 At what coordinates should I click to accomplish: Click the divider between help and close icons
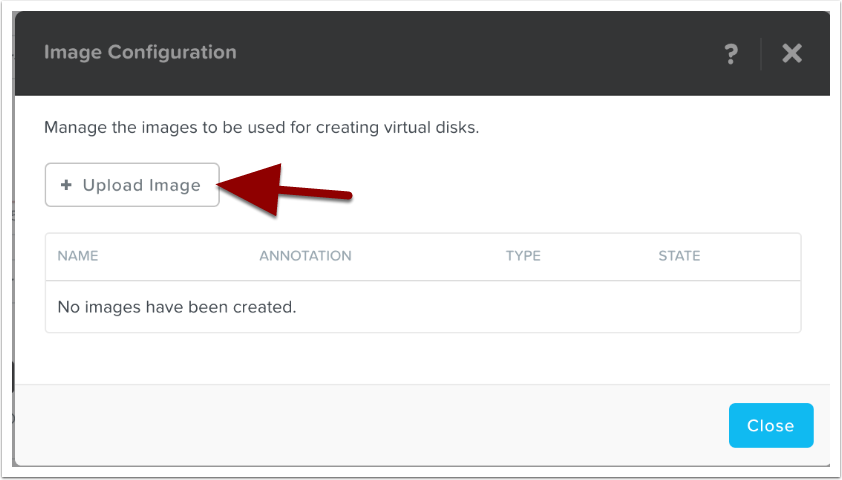point(761,54)
